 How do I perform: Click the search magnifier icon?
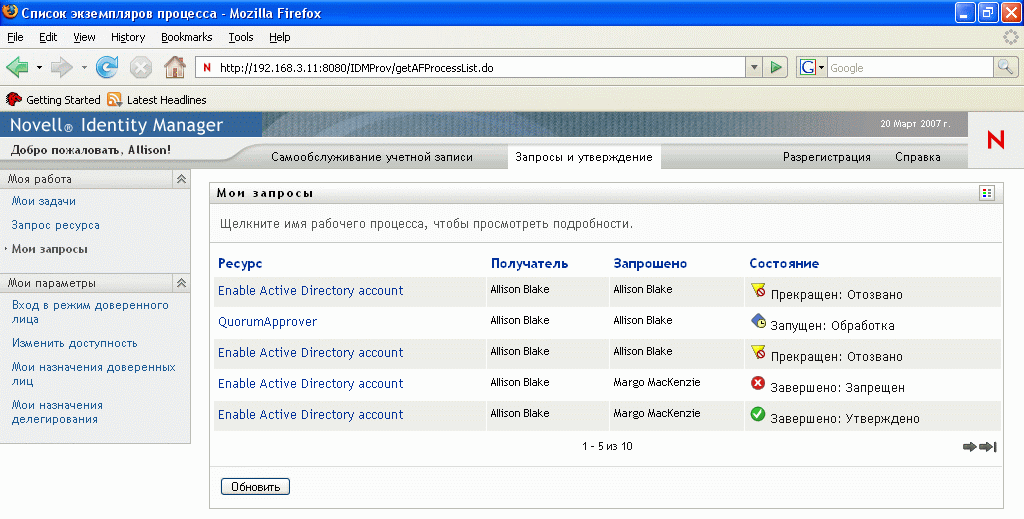click(x=1005, y=68)
